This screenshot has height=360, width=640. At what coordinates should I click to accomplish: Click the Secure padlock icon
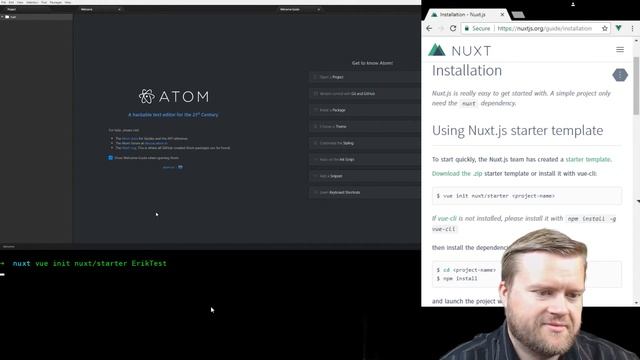coord(467,29)
